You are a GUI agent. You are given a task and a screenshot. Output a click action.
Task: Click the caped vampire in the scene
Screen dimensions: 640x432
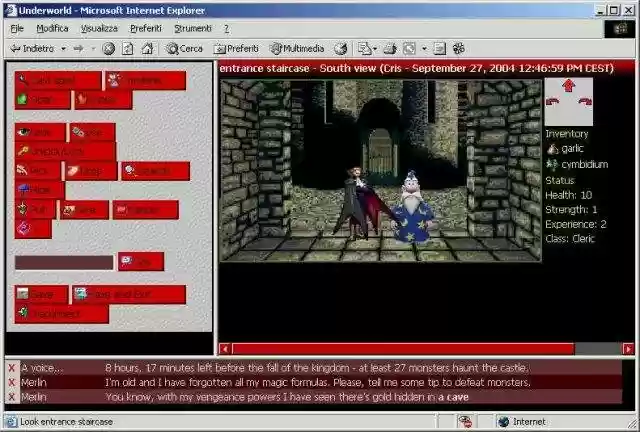tap(360, 203)
